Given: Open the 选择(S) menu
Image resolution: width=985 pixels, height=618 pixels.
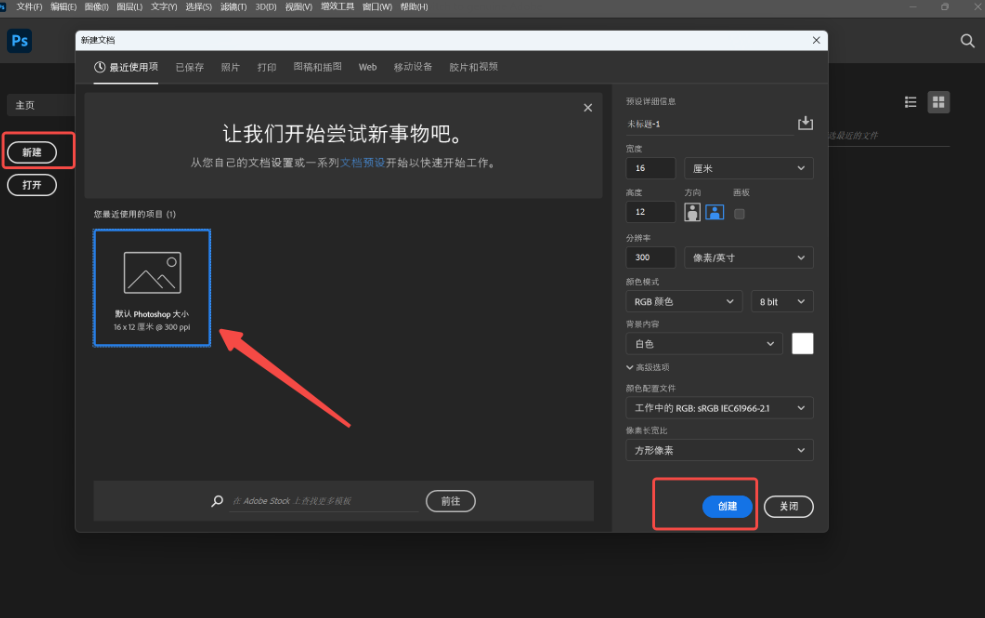Looking at the screenshot, I should (x=199, y=7).
